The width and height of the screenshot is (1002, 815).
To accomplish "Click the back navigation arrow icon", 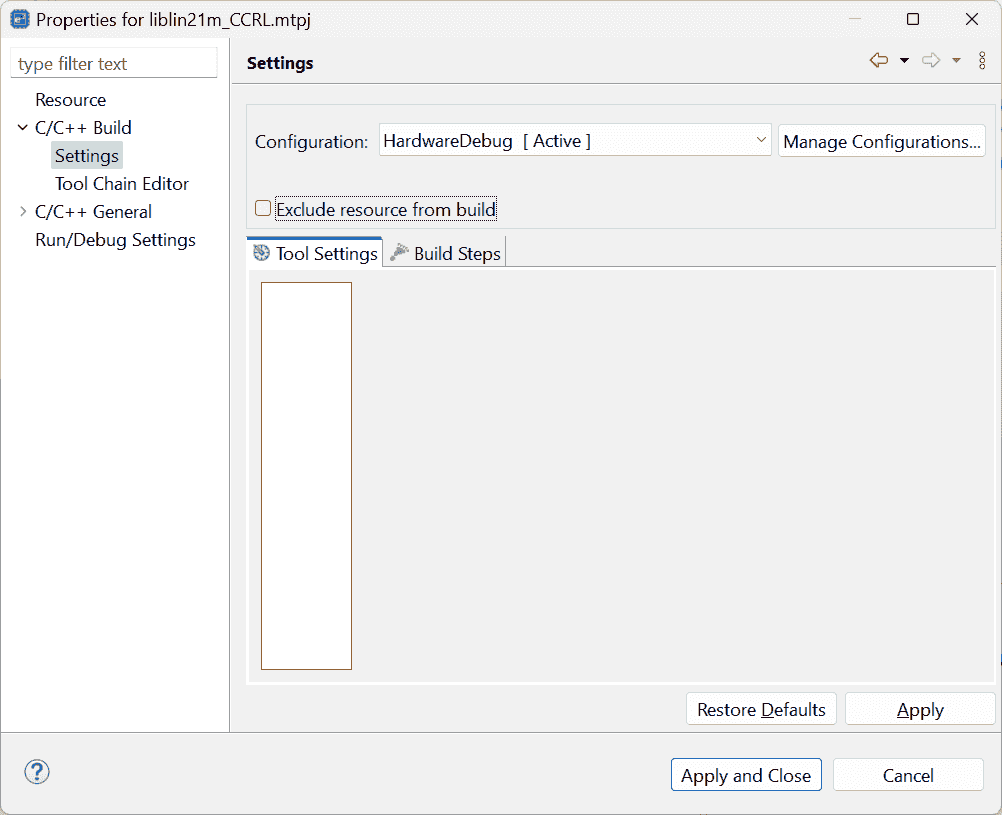I will tap(879, 61).
